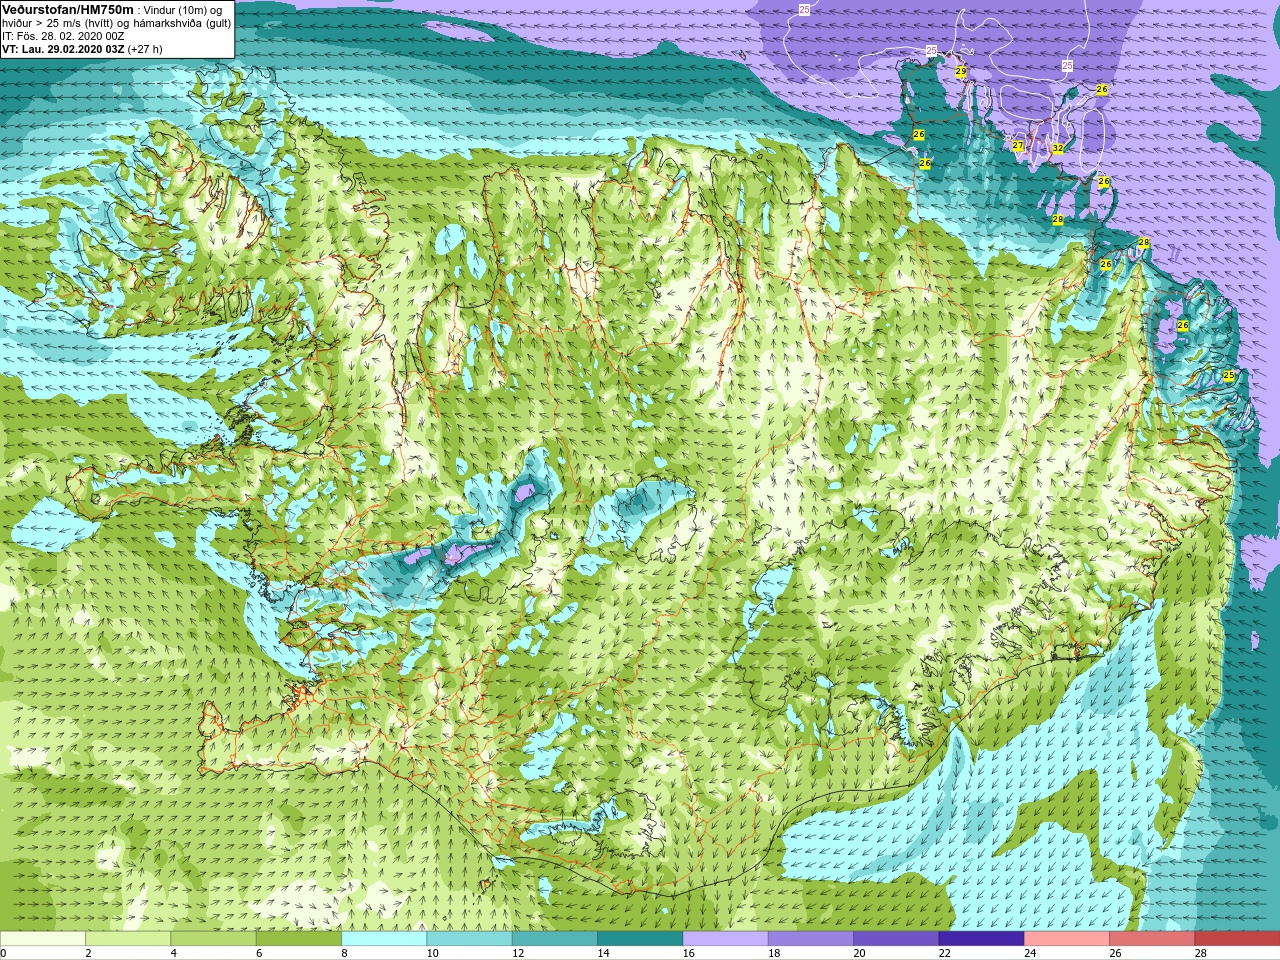Click the legend scale number 24

1030,953
